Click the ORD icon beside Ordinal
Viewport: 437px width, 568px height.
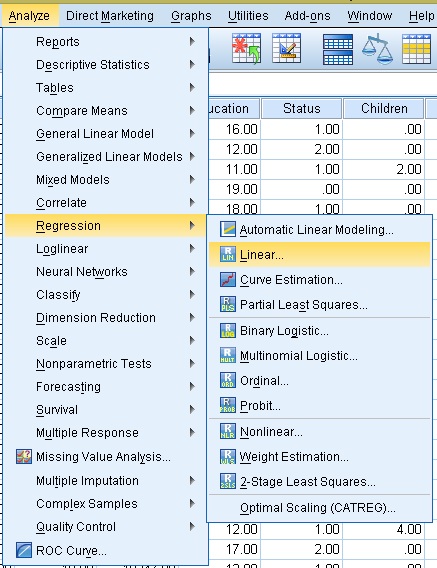tap(228, 380)
